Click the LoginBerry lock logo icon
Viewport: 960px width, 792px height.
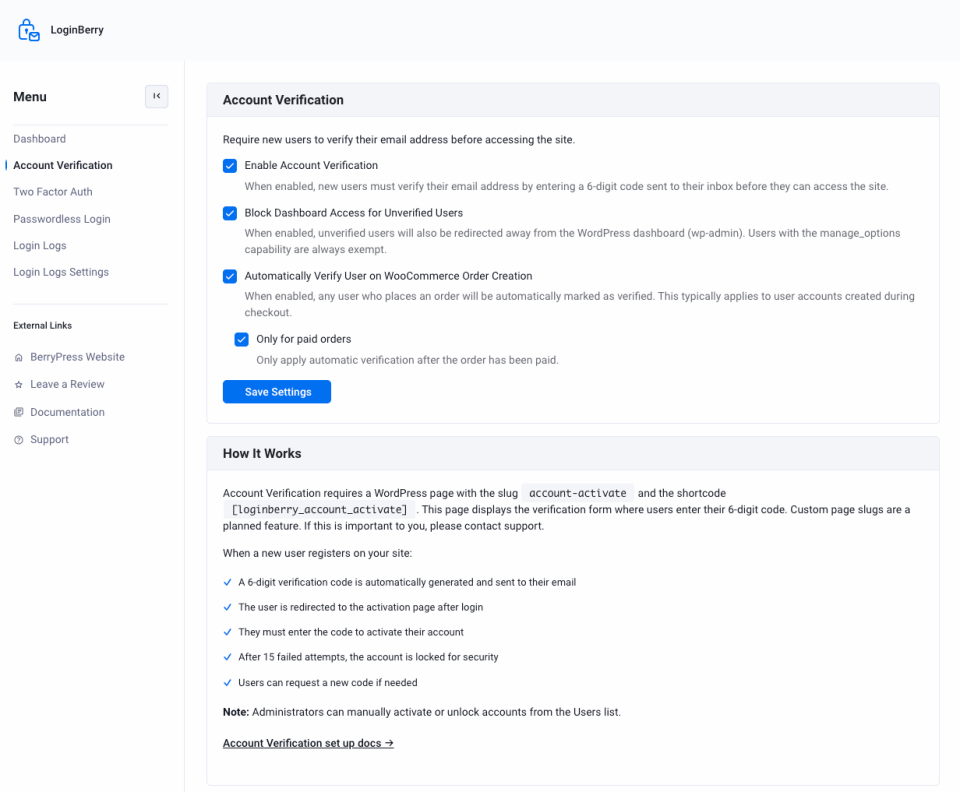click(x=29, y=30)
